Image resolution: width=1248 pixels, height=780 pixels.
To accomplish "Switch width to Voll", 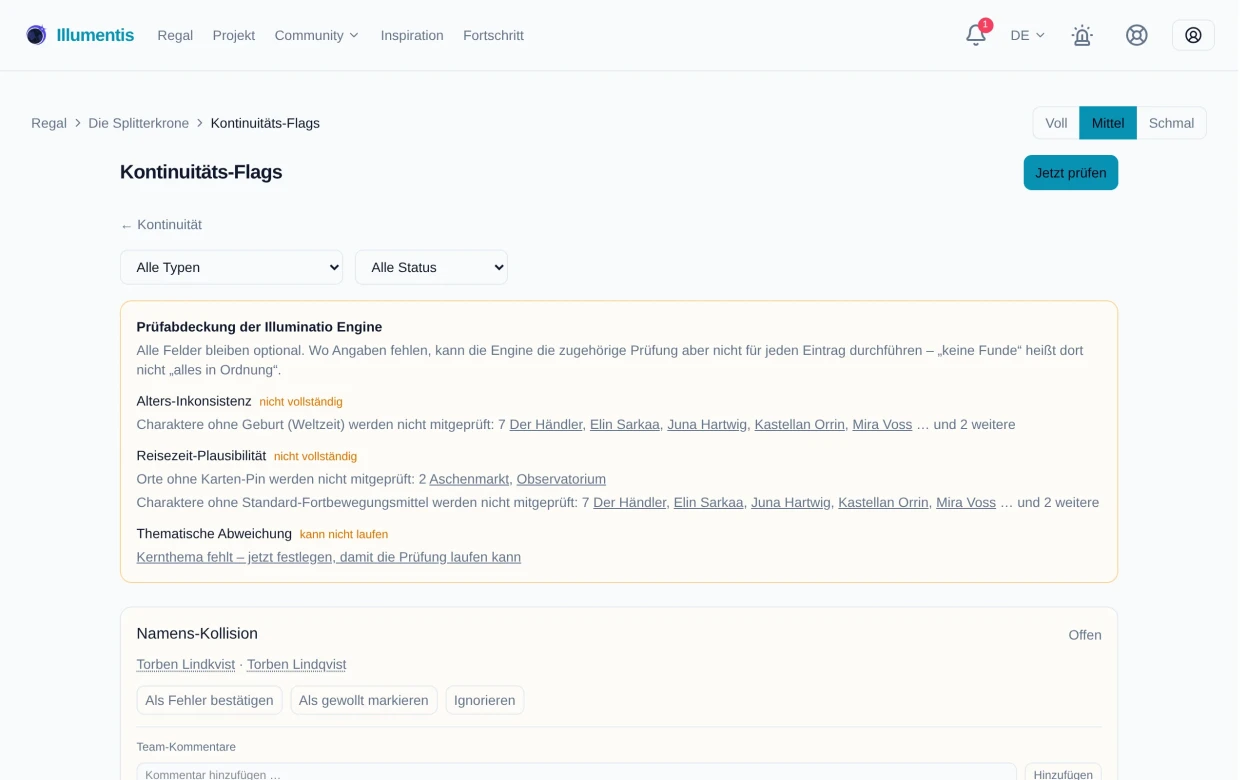I will (1056, 123).
